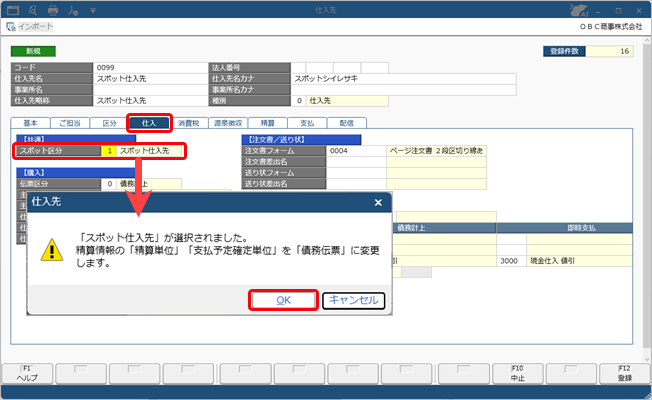Image resolution: width=652 pixels, height=400 pixels.
Task: Click the warning triangle icon in dialog
Action: point(52,250)
